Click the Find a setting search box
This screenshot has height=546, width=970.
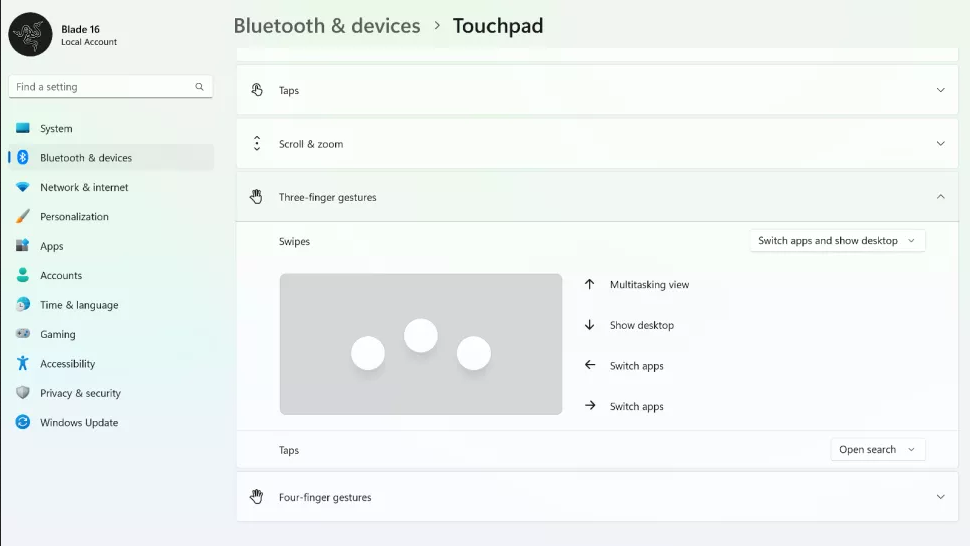(x=100, y=87)
